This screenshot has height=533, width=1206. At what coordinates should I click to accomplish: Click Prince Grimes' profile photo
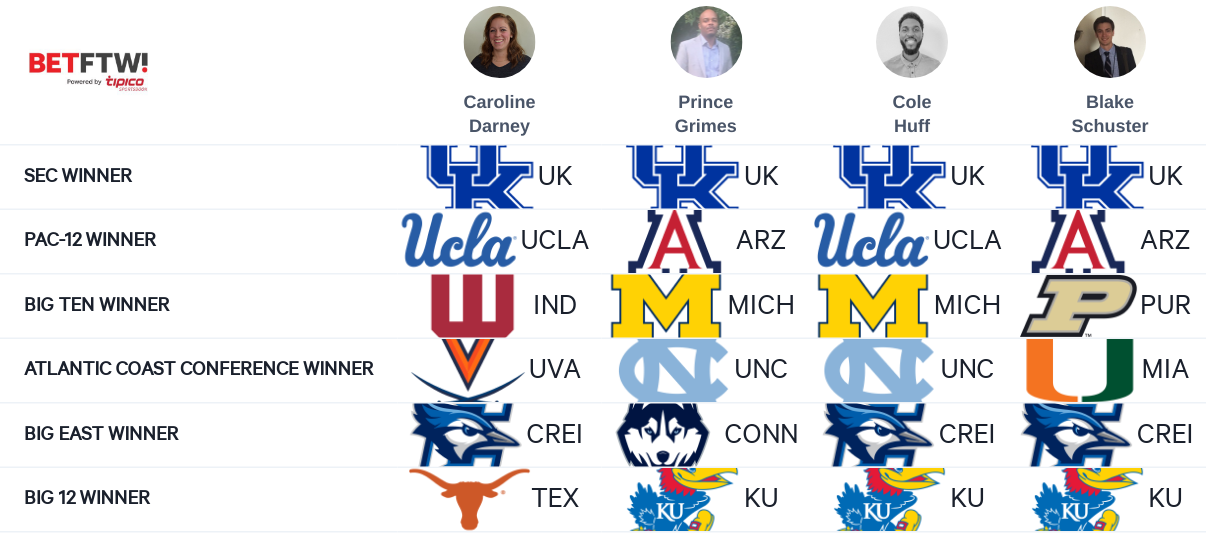(706, 42)
